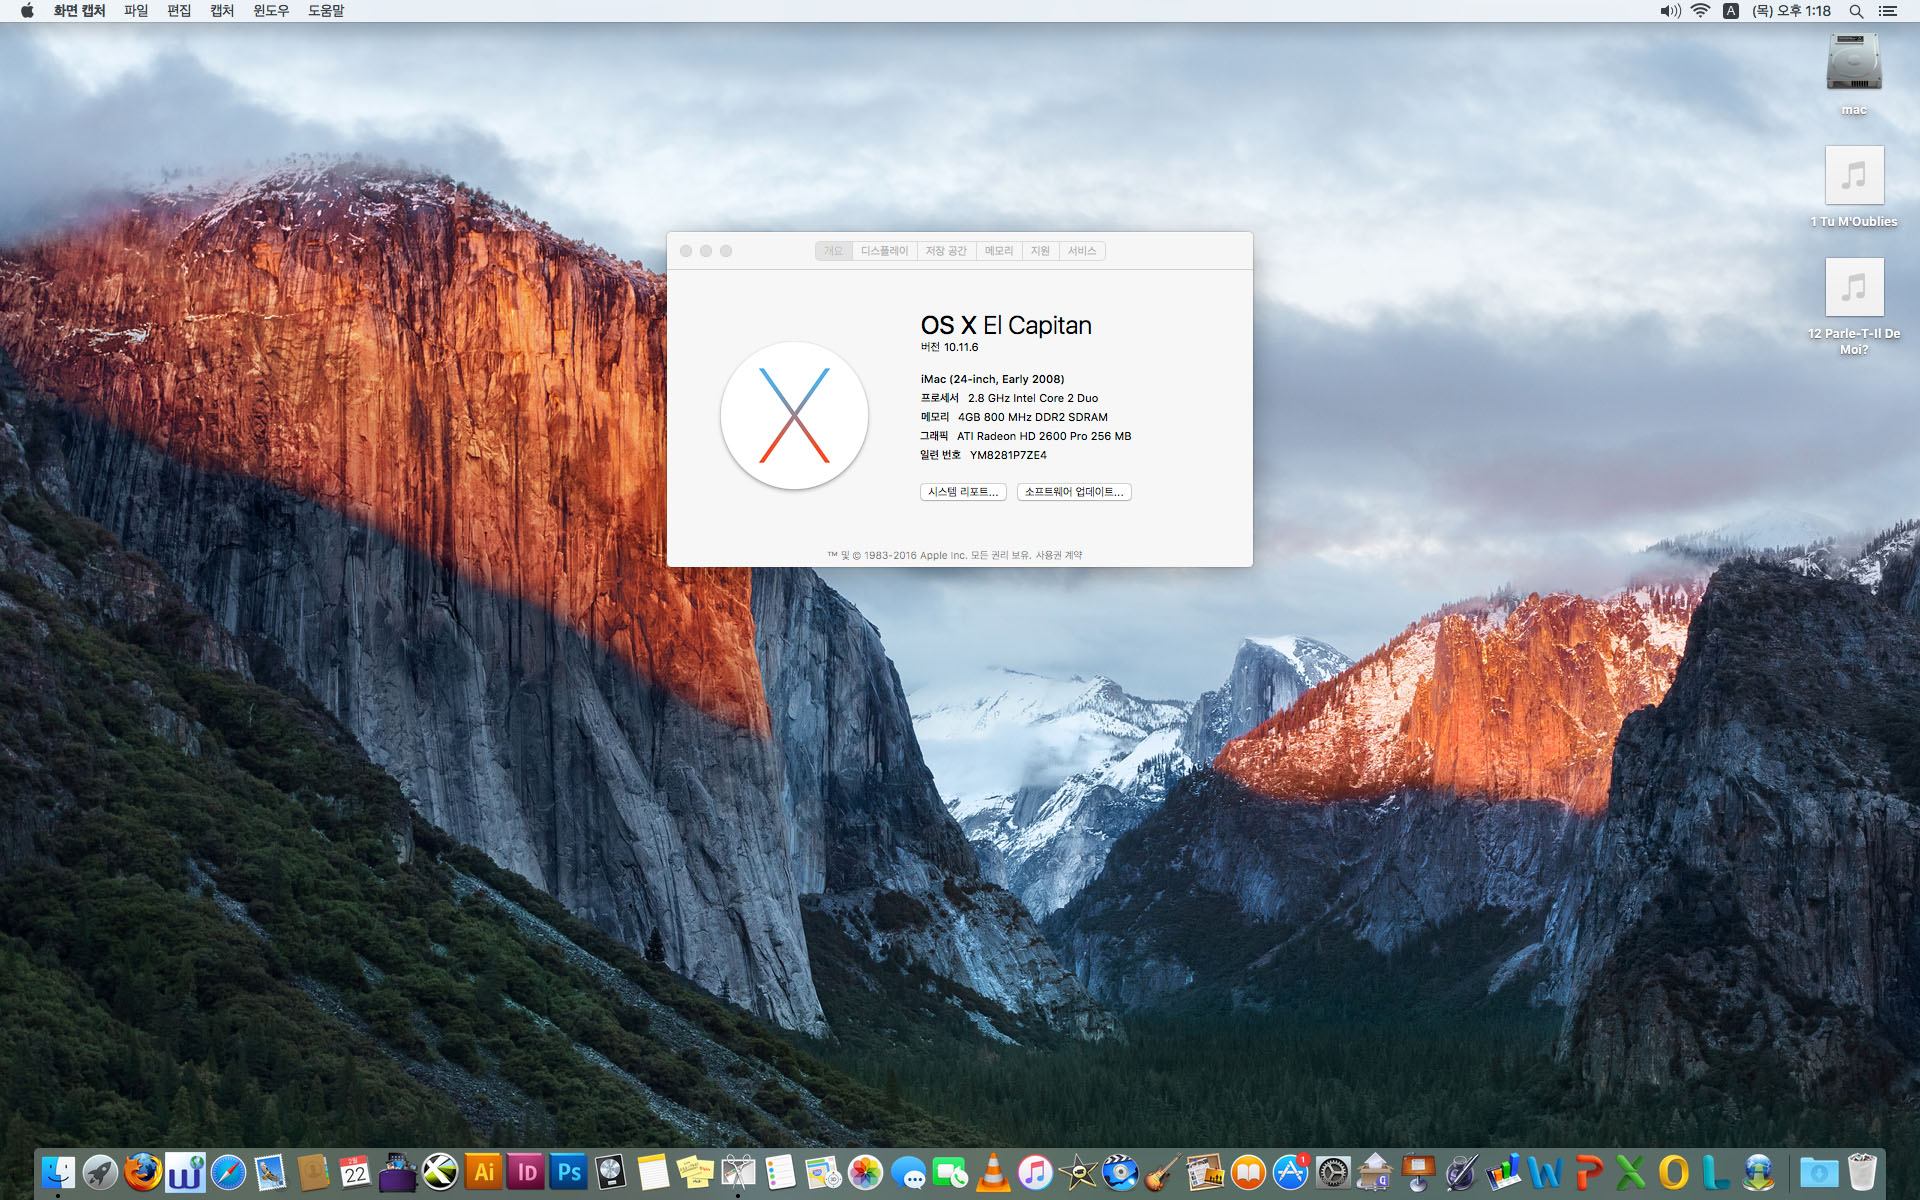Open VLC media player dock icon
Screen dimensions: 1920x1200
tap(993, 1172)
